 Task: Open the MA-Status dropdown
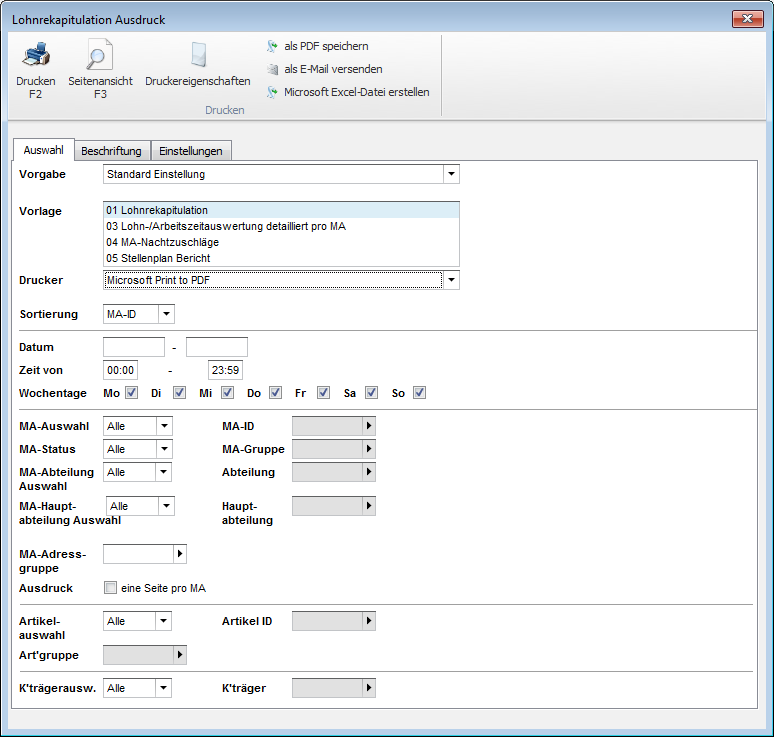(164, 449)
